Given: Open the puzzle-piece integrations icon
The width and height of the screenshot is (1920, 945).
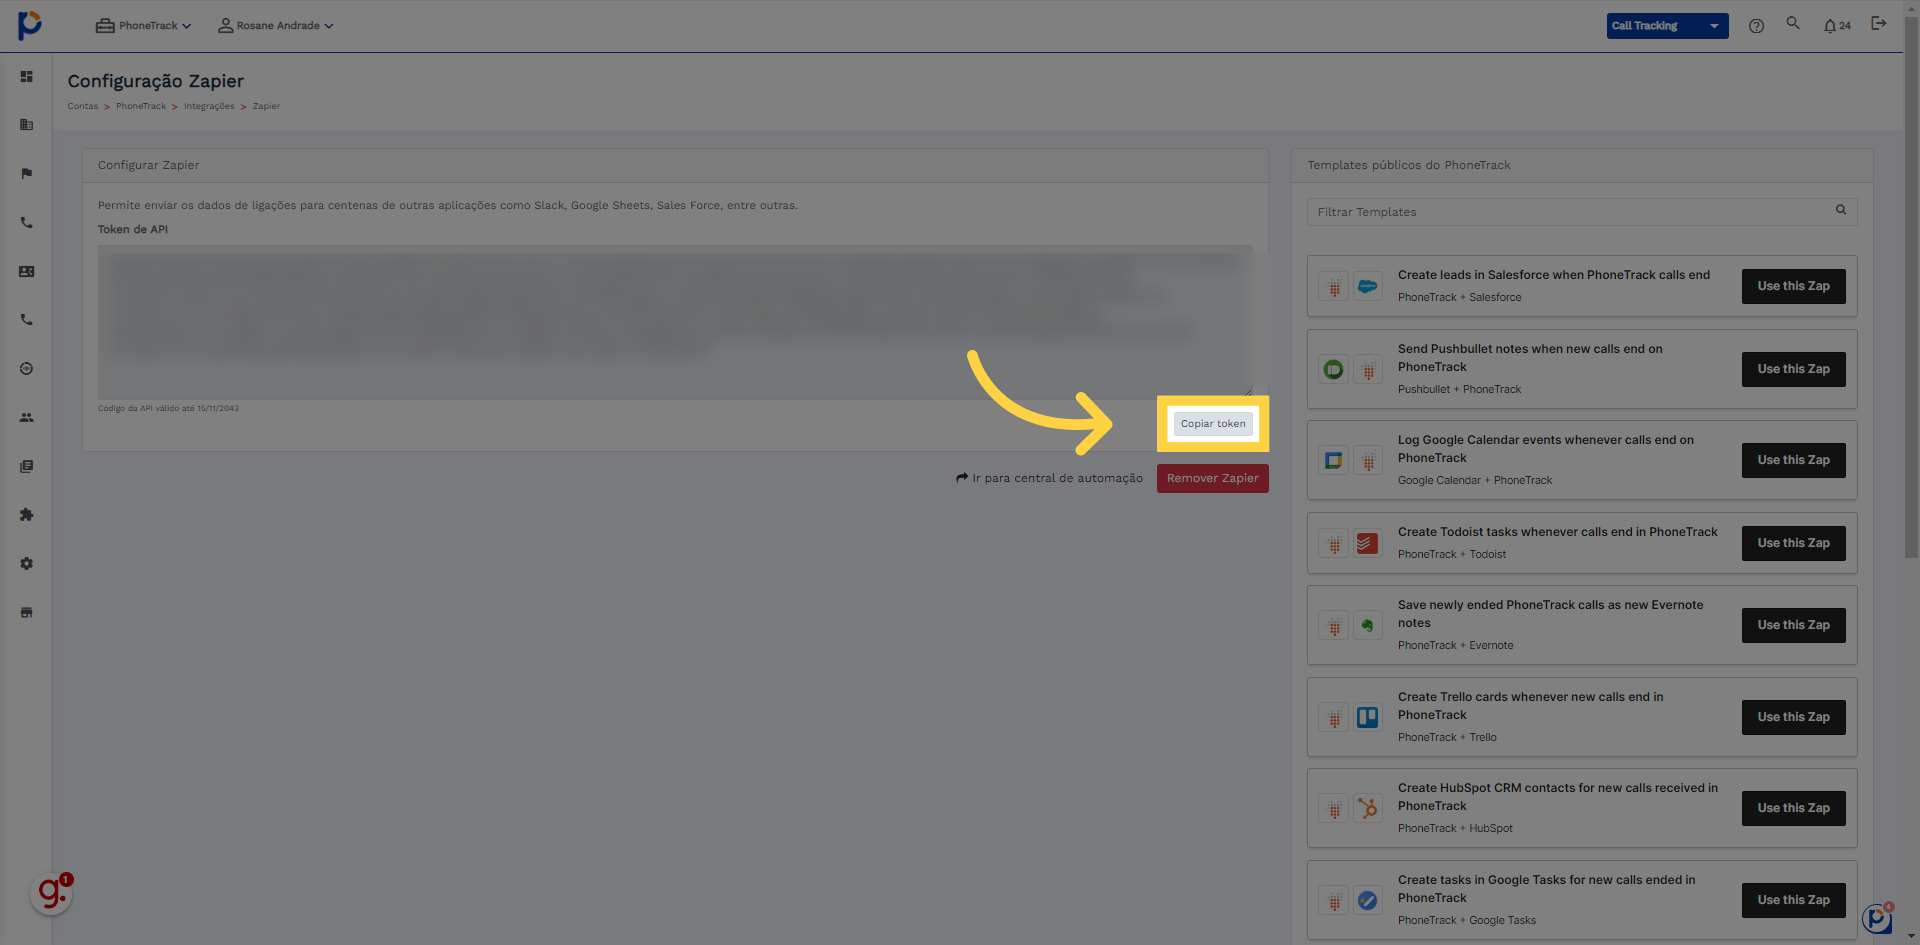Looking at the screenshot, I should click(27, 515).
